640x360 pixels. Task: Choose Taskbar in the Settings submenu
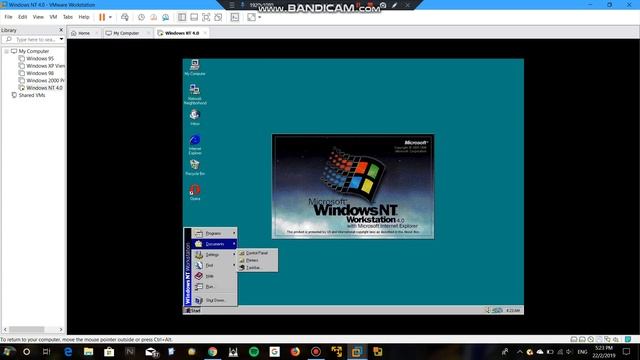tap(258, 268)
